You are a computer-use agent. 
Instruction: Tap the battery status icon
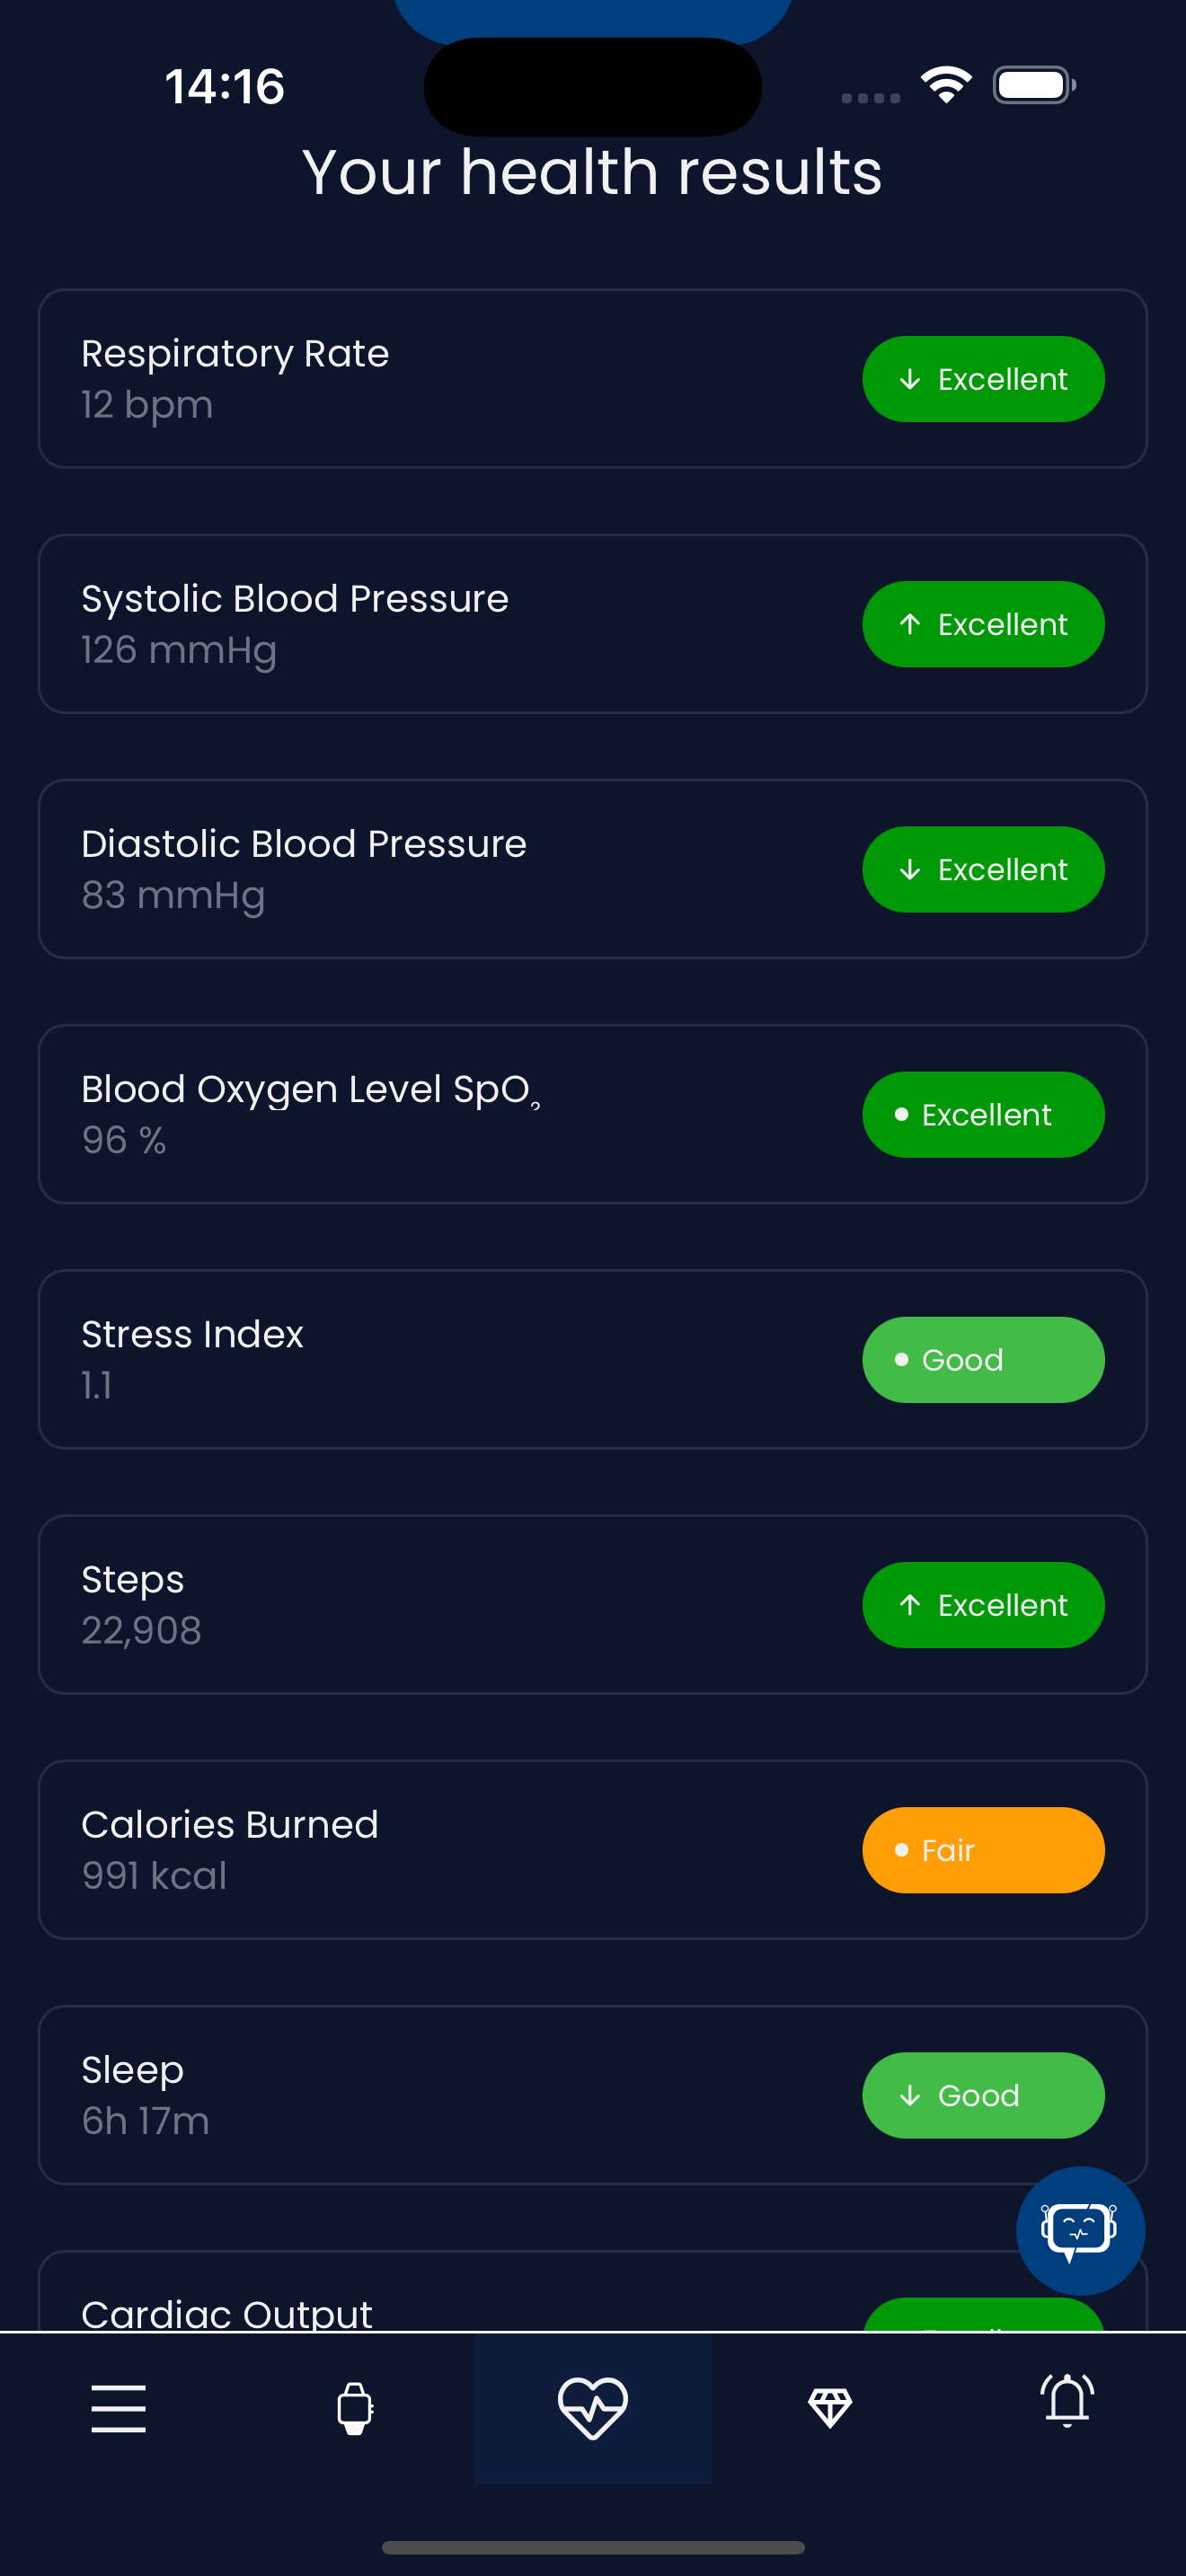[1034, 85]
